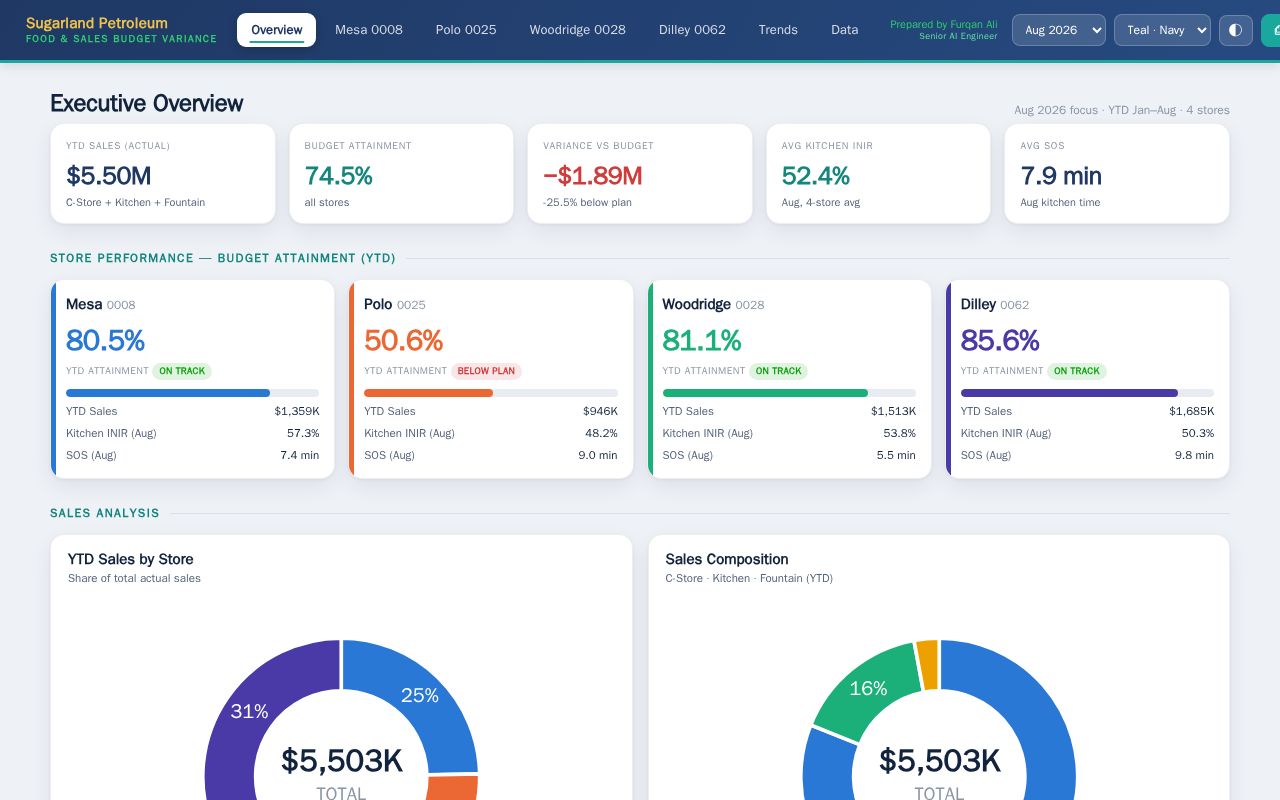The image size is (1280, 800).
Task: Open the Woodridge 0028 tab
Action: 577,30
